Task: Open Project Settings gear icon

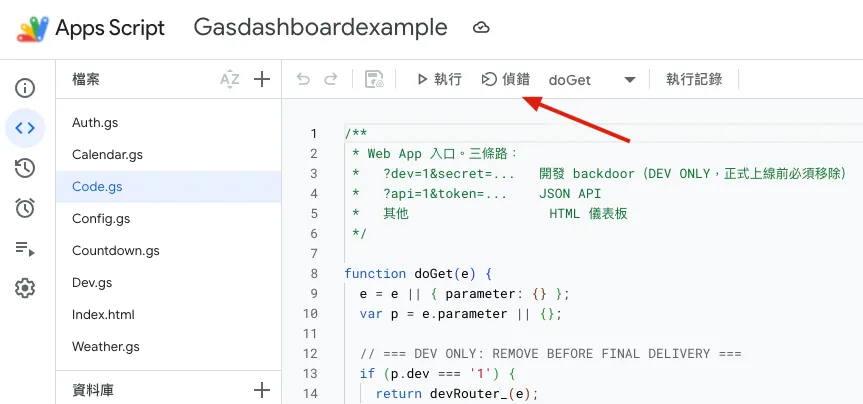Action: click(25, 288)
